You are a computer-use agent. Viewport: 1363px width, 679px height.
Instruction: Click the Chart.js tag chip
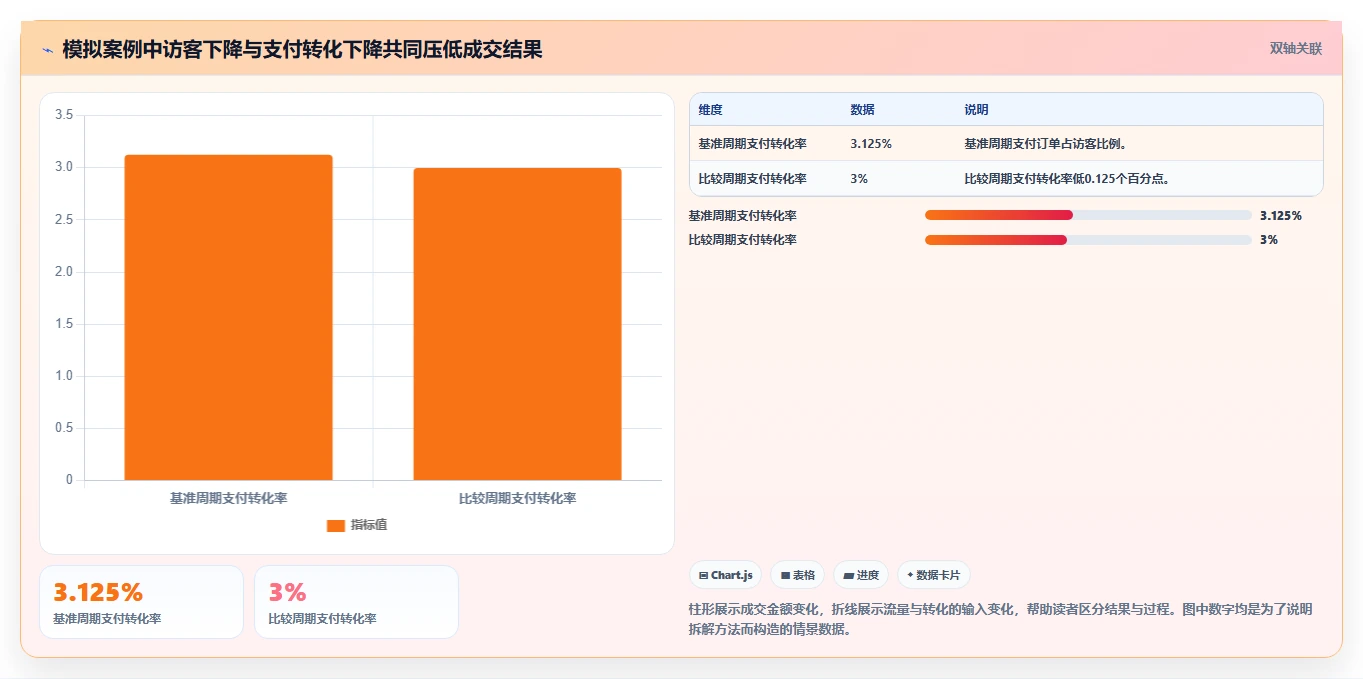pos(726,575)
